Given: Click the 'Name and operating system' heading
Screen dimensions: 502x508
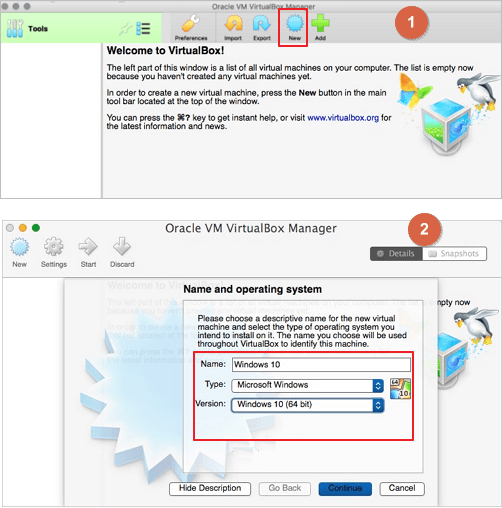Looking at the screenshot, I should click(253, 289).
